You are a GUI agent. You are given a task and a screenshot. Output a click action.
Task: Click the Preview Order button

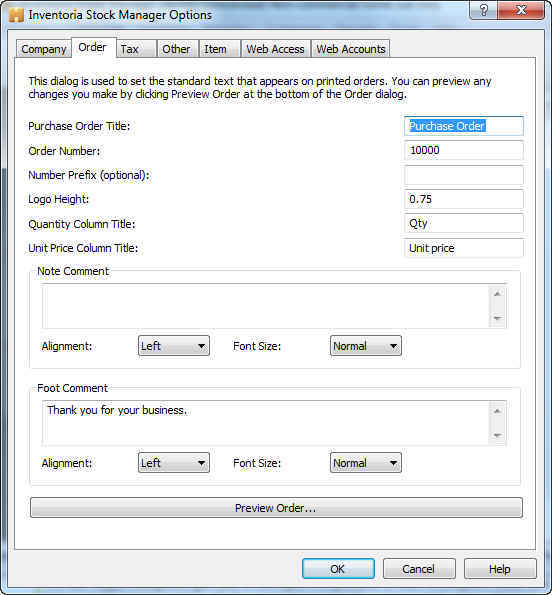click(276, 508)
